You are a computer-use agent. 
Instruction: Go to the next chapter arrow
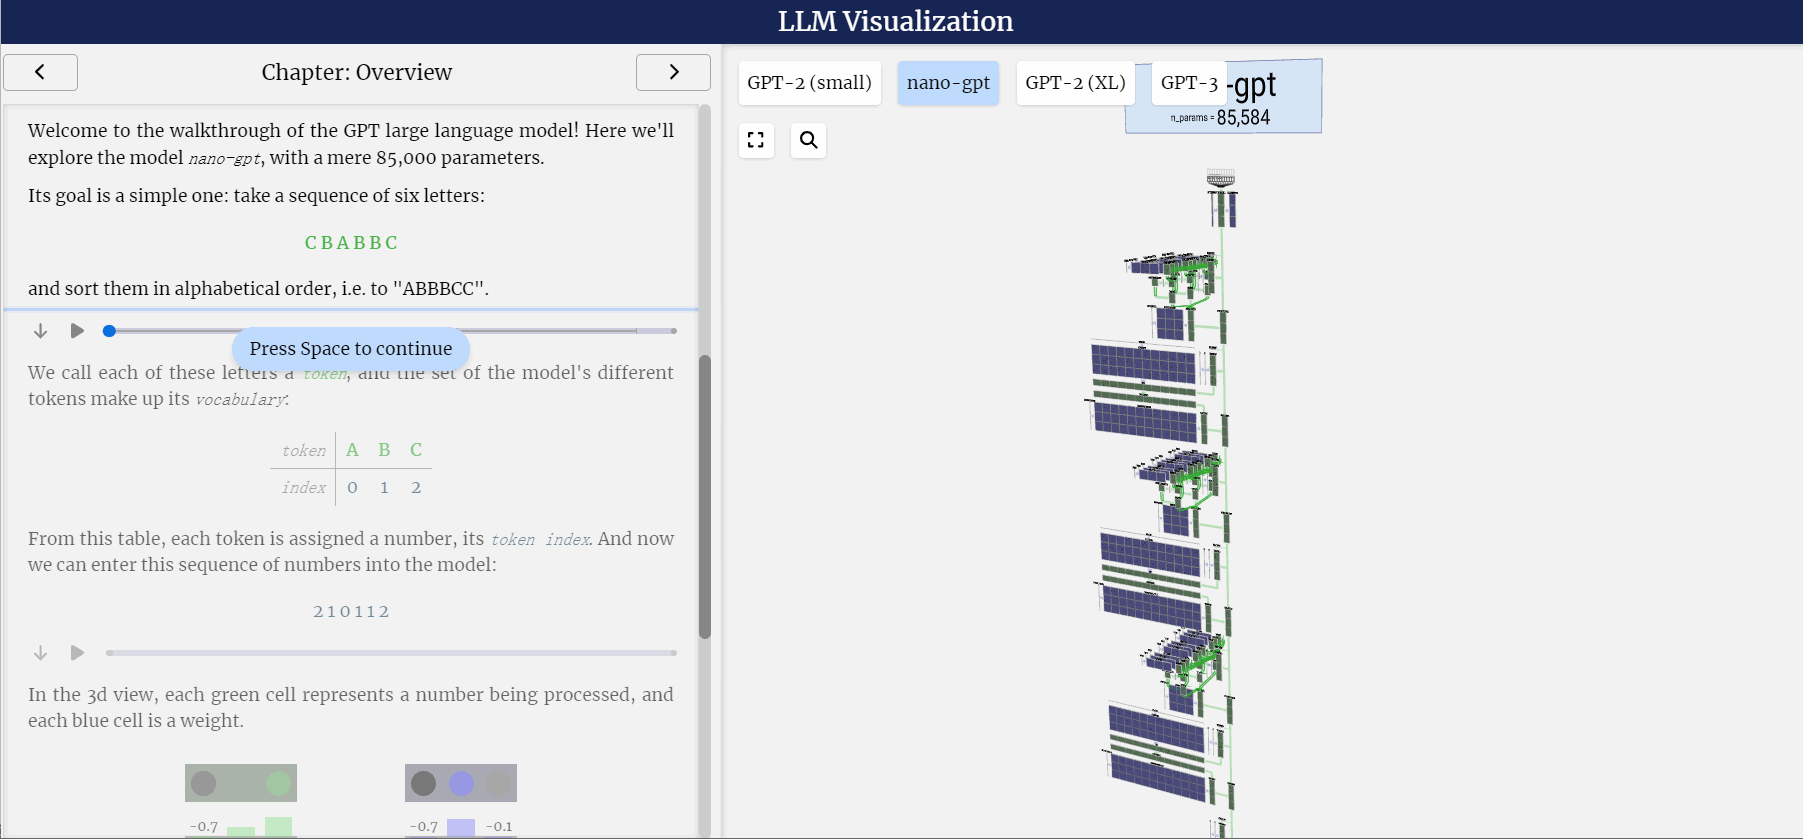[x=673, y=72]
